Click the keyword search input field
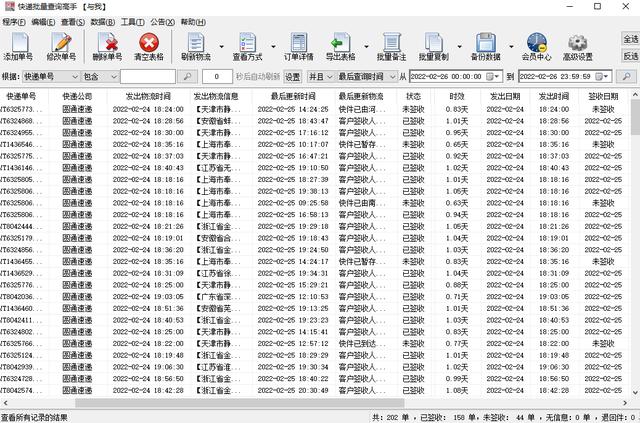The height and width of the screenshot is (423, 640). pyautogui.click(x=148, y=76)
